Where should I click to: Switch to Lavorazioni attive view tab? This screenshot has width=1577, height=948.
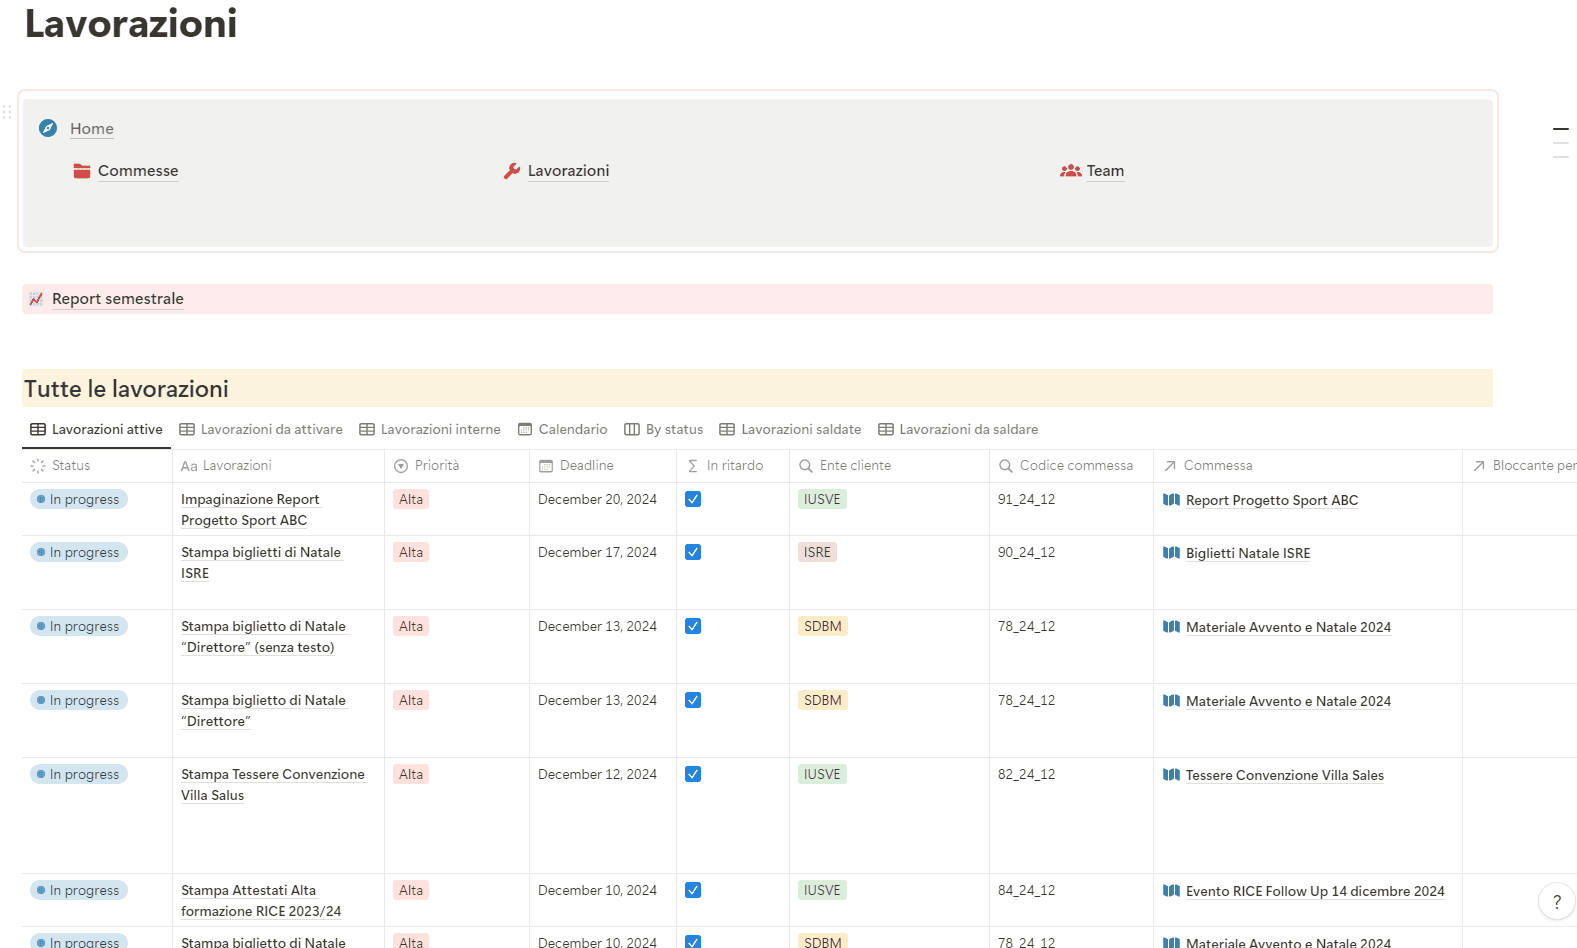click(x=96, y=429)
